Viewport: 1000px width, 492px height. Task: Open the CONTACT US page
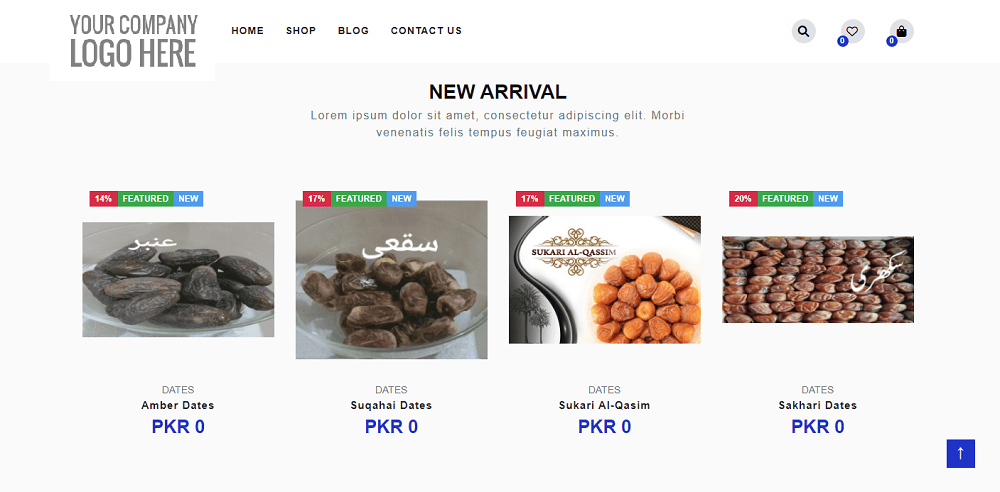(x=426, y=31)
